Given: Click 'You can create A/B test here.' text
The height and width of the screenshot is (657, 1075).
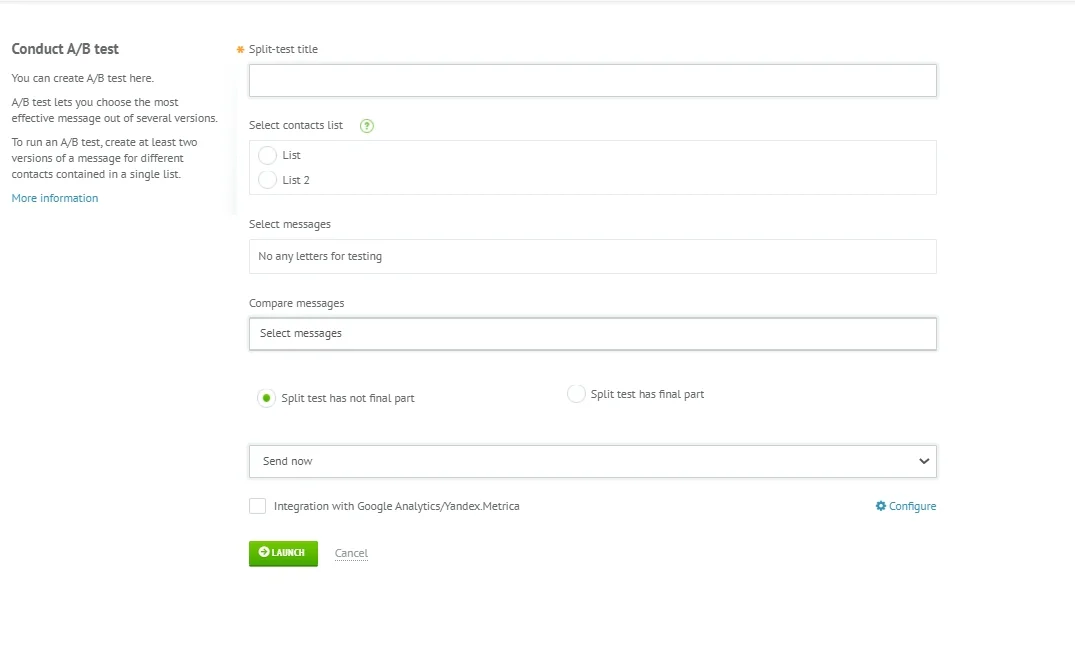Looking at the screenshot, I should tap(82, 77).
